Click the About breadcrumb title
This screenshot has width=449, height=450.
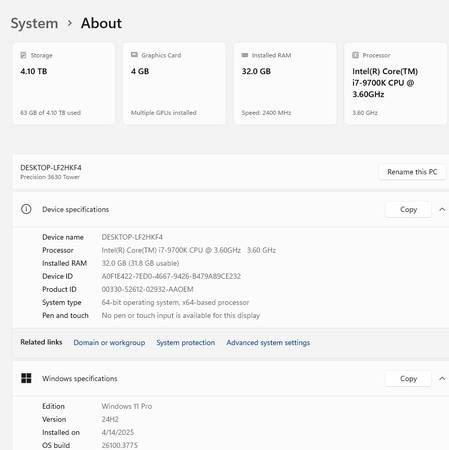coord(101,23)
